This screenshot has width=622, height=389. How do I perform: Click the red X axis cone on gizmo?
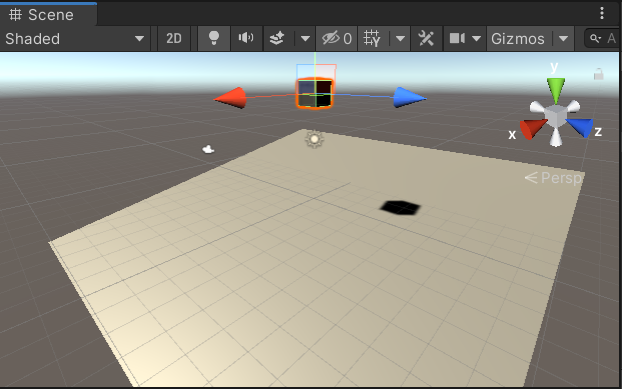point(533,128)
